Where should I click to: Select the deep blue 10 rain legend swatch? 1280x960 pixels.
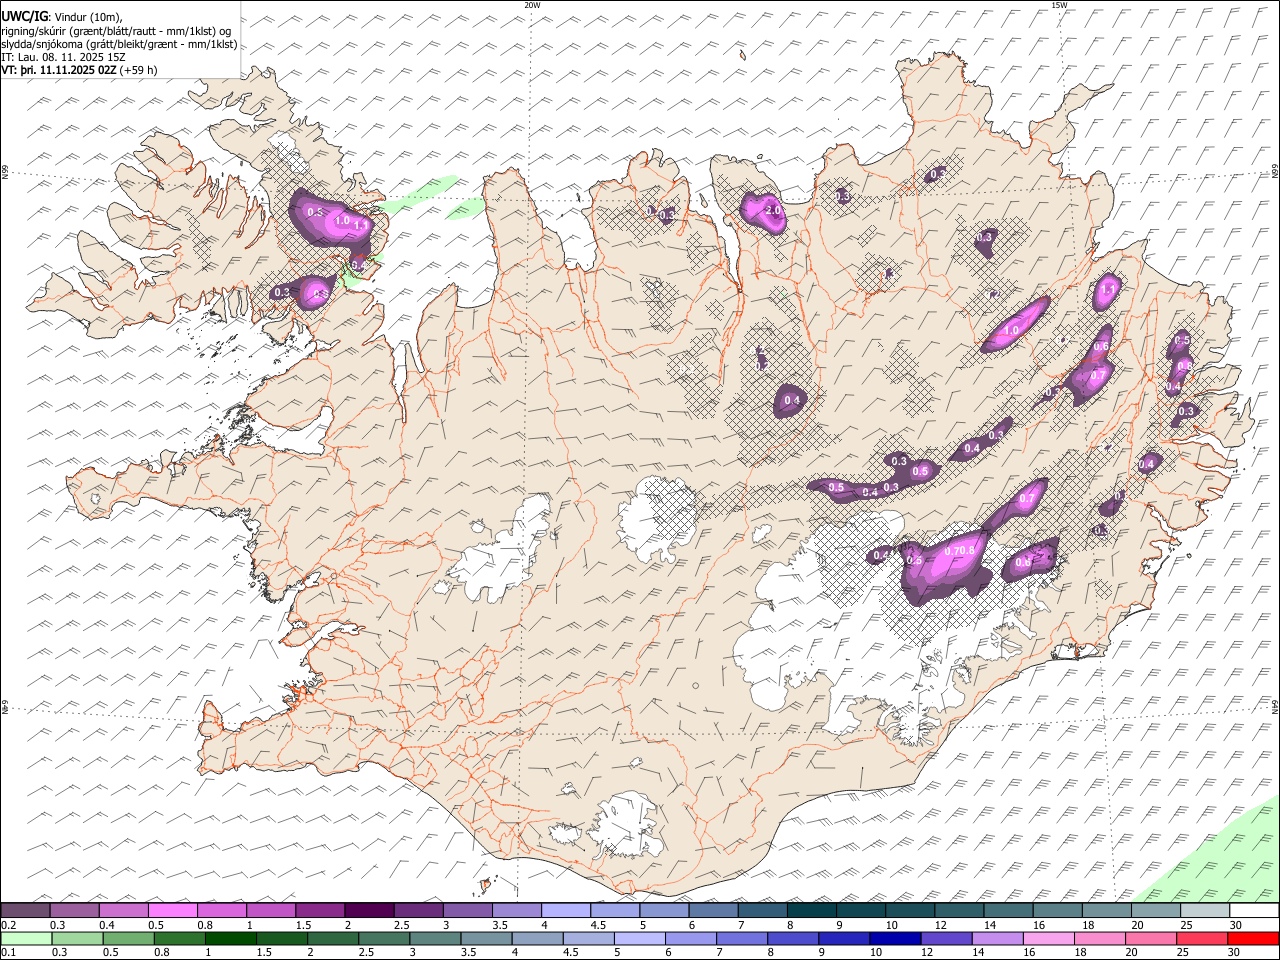click(x=895, y=939)
